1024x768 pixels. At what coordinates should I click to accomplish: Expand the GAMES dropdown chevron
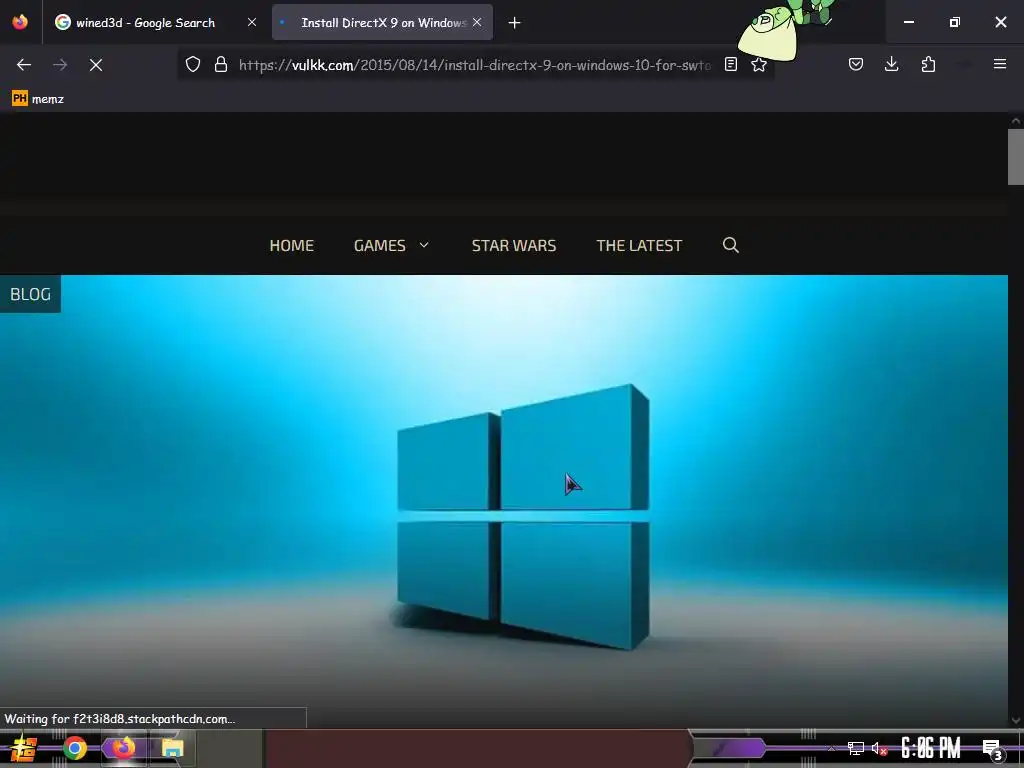coord(424,245)
